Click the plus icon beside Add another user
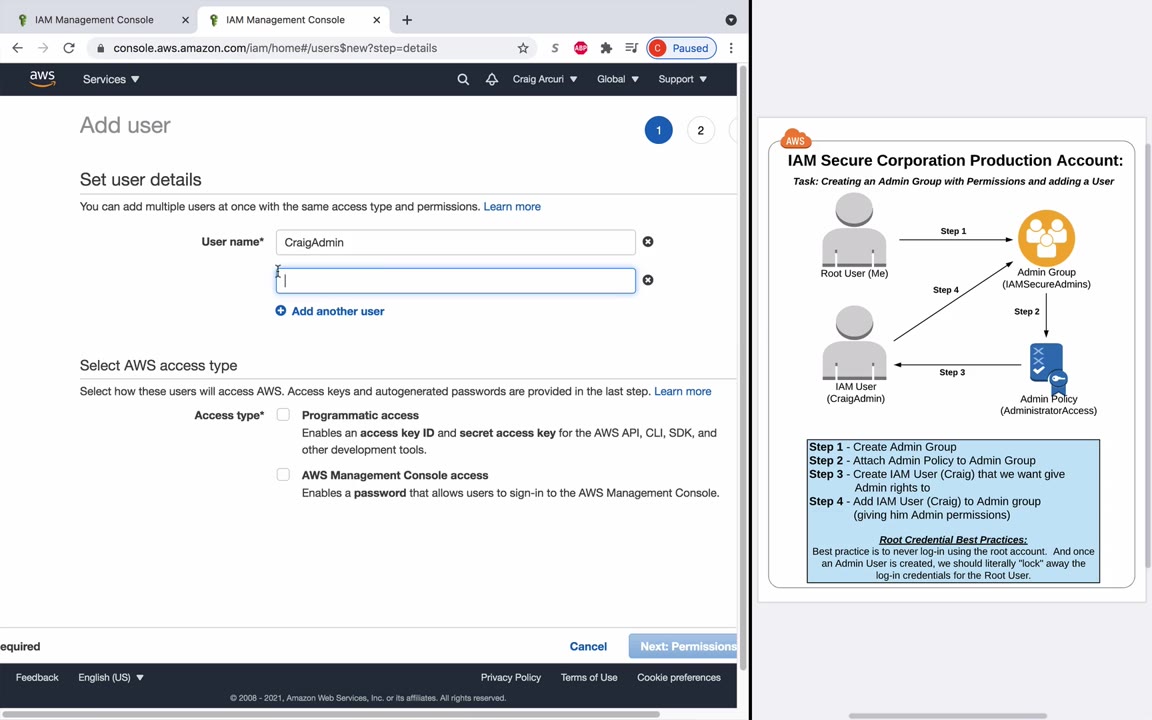Screen dimensions: 1152x720 [281, 311]
